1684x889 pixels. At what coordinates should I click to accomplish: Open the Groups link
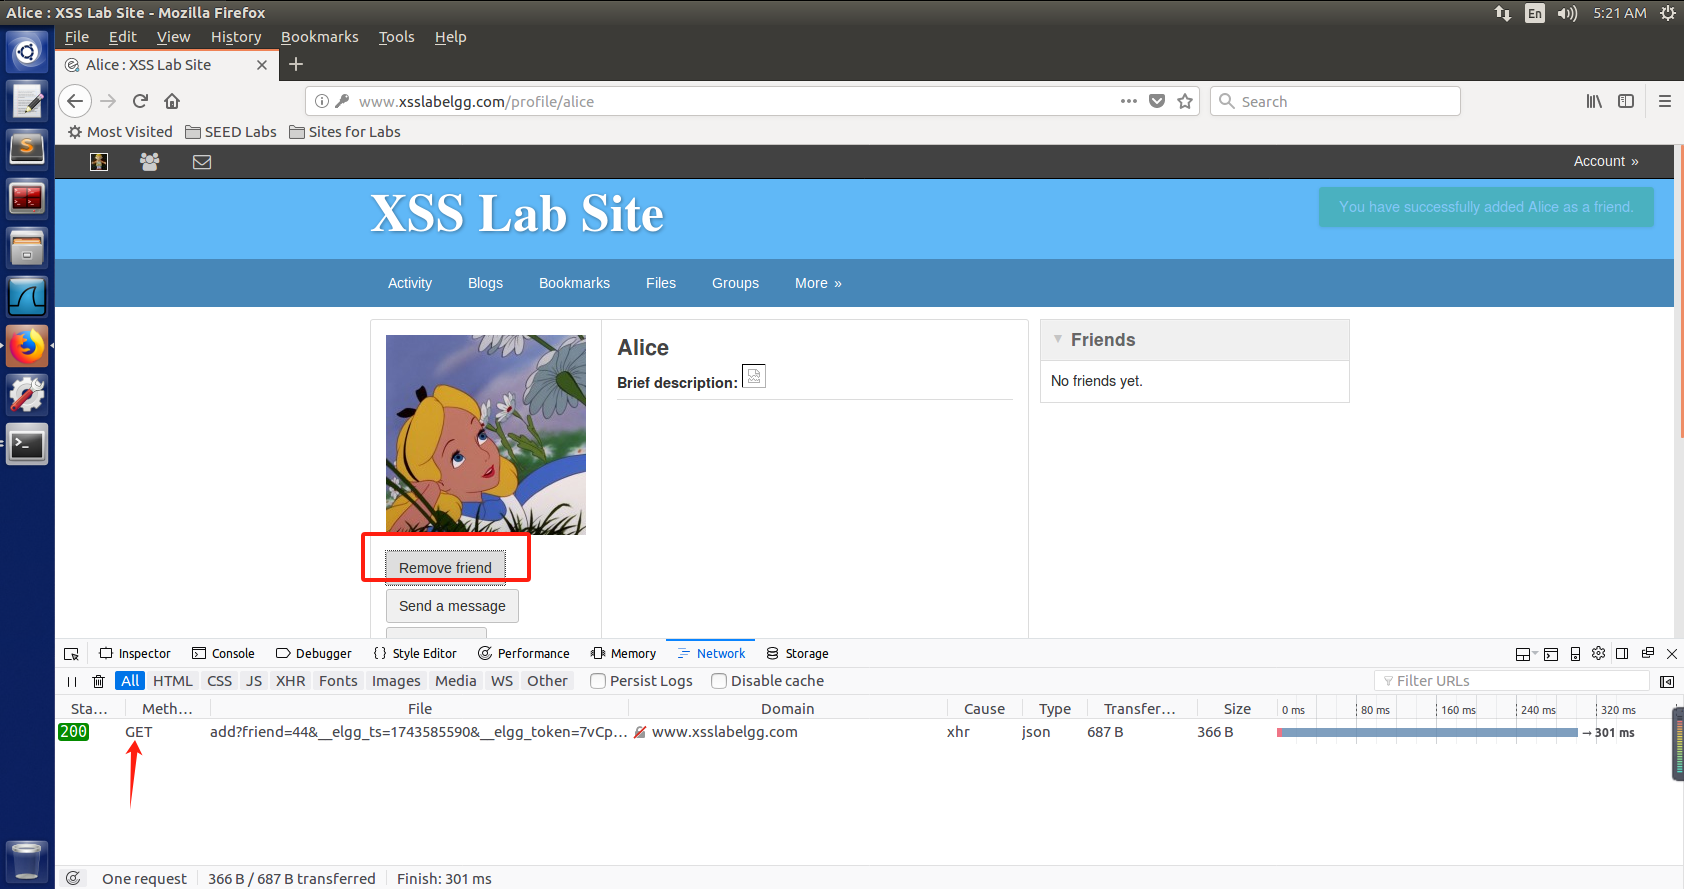pyautogui.click(x=735, y=283)
